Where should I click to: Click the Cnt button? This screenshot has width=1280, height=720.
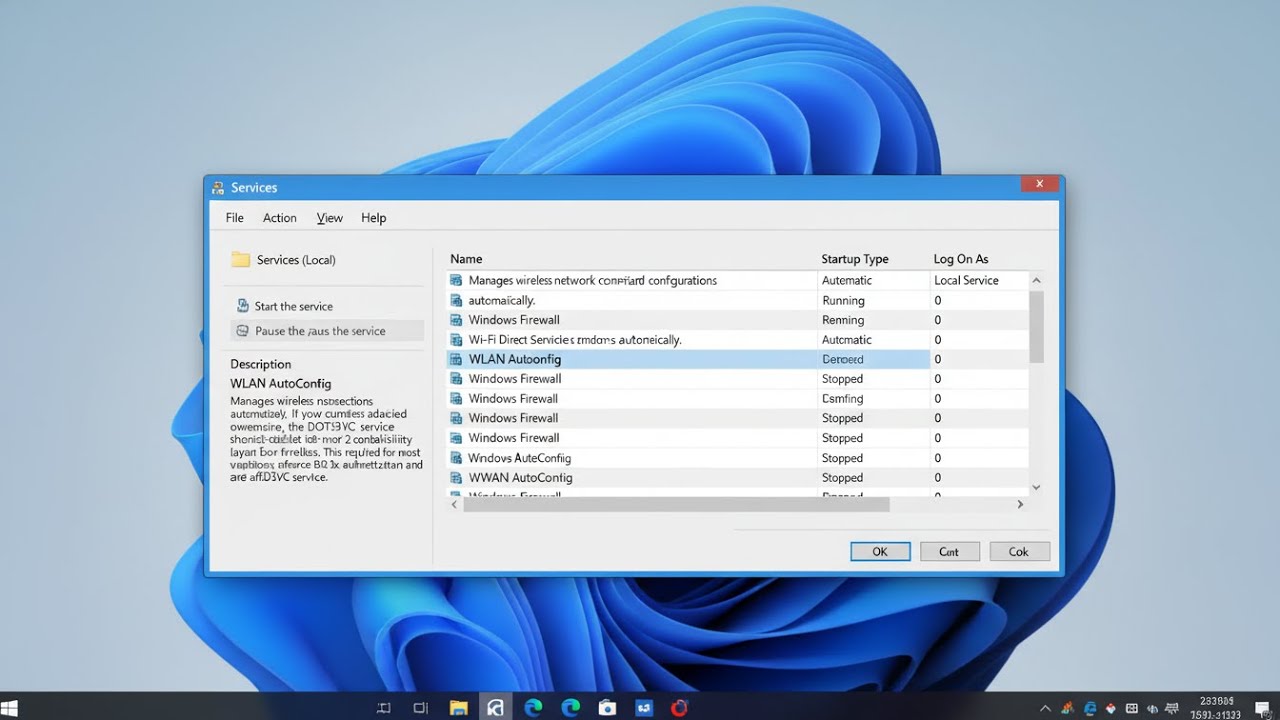coord(949,552)
